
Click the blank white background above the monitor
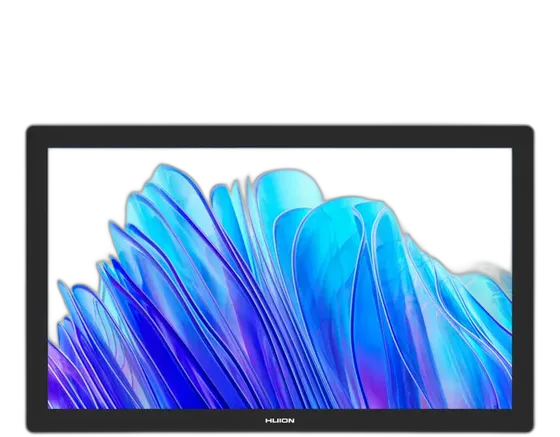[280, 61]
